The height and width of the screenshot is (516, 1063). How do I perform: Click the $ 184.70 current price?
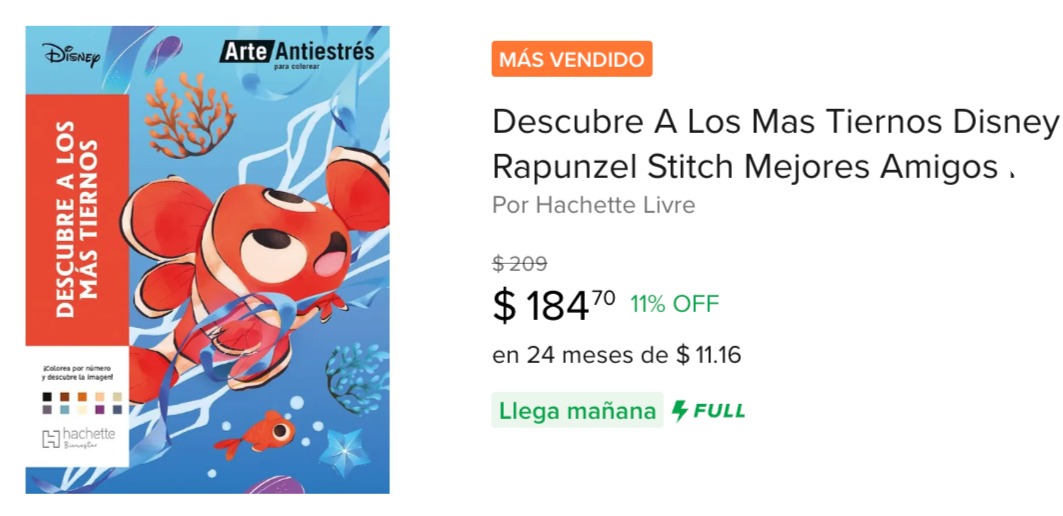tap(554, 305)
